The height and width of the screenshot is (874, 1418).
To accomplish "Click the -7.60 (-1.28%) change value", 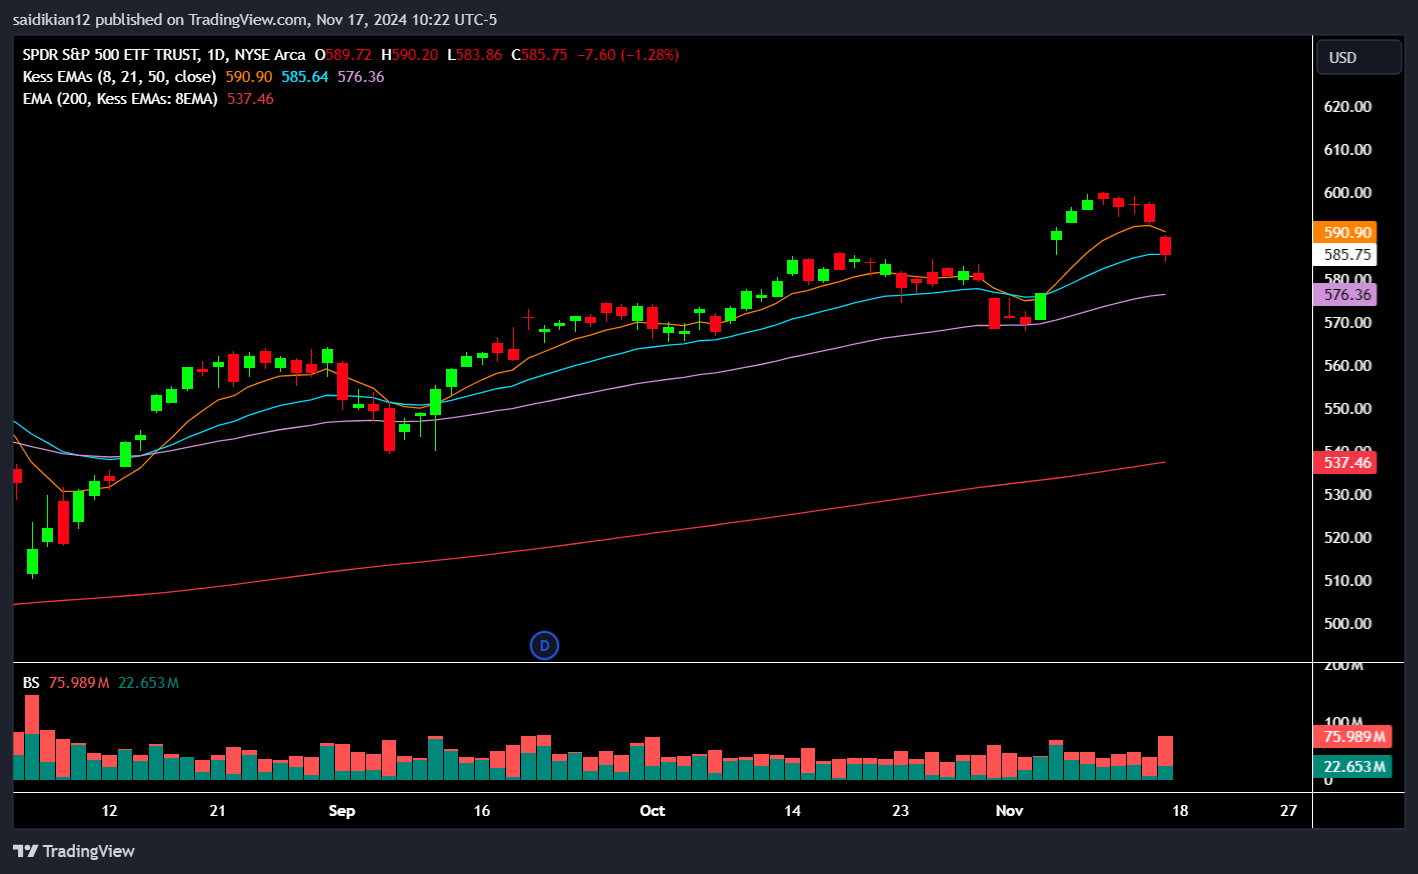I will coord(628,55).
